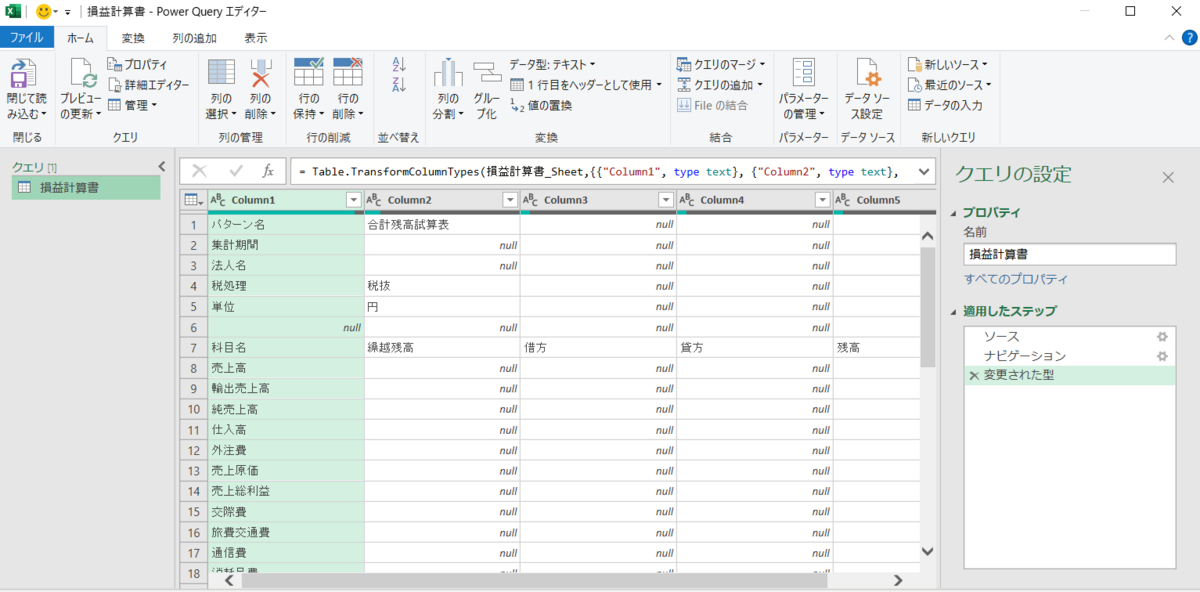Open the ソース step settings gear

coord(1162,337)
